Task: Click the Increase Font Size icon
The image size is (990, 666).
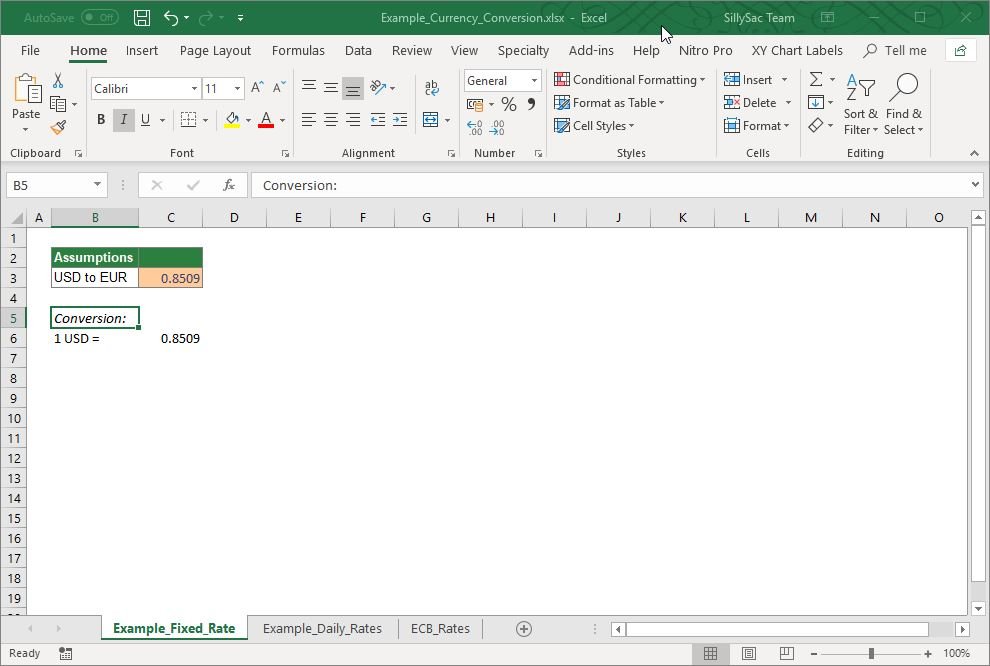Action: (258, 89)
